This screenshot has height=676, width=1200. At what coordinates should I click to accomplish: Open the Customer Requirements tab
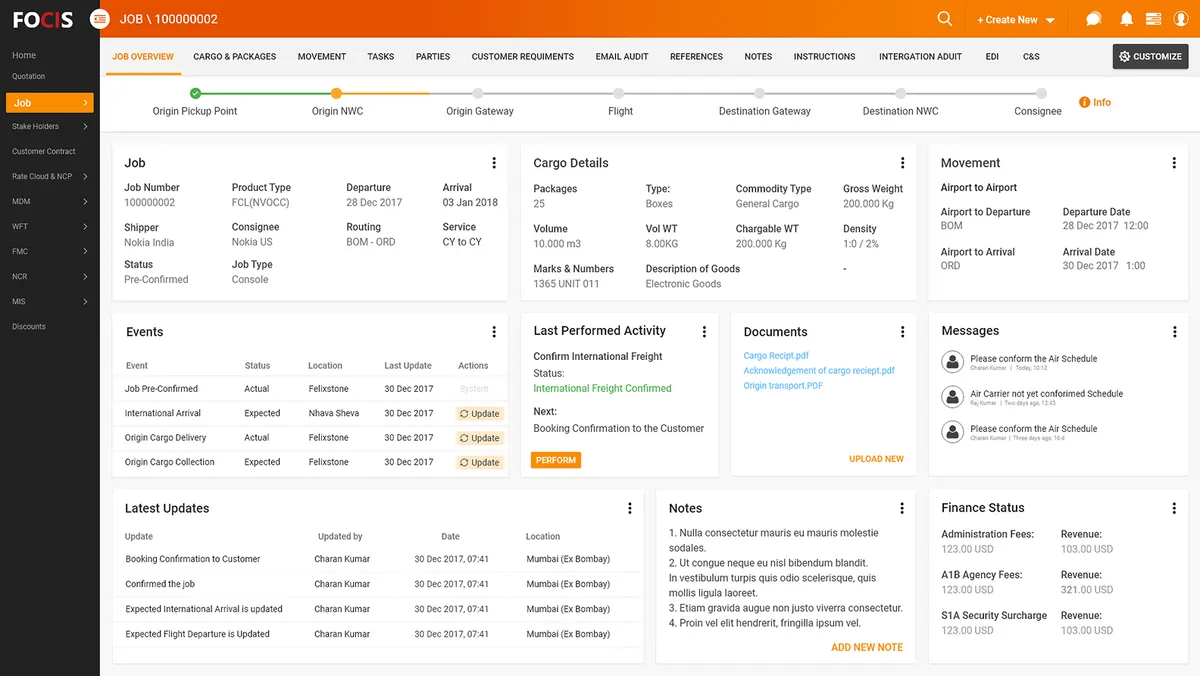point(523,57)
